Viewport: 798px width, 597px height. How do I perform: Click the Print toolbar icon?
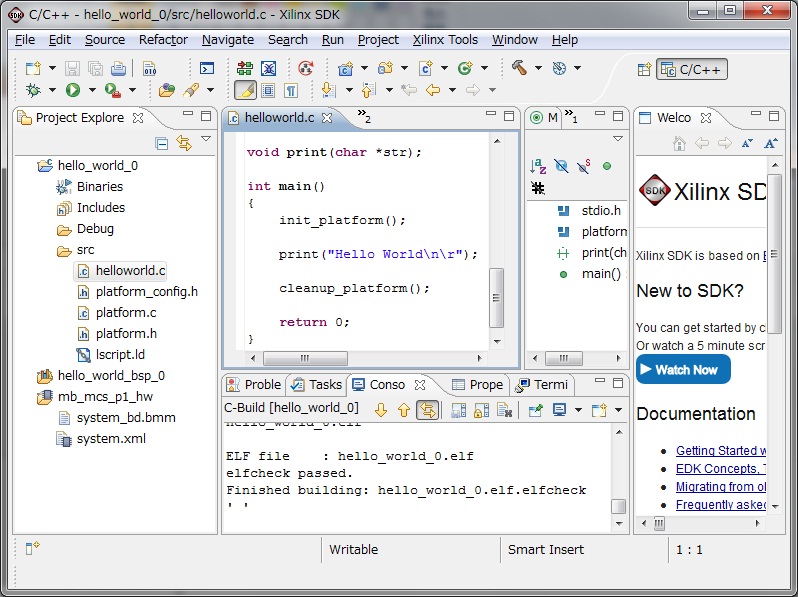coord(118,68)
